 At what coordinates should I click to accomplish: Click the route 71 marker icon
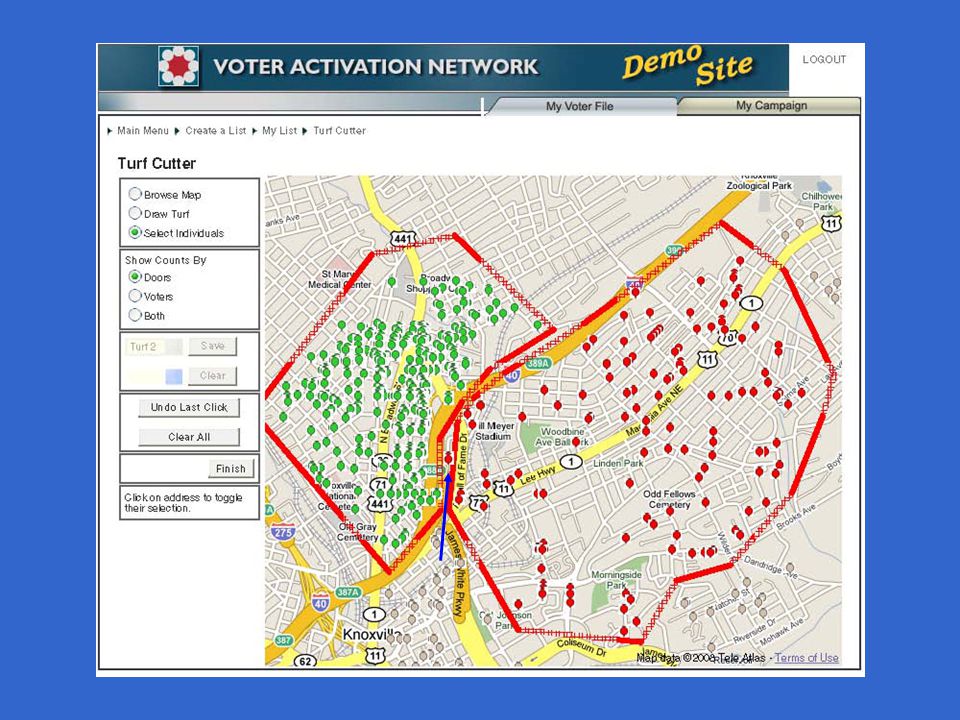click(x=381, y=485)
